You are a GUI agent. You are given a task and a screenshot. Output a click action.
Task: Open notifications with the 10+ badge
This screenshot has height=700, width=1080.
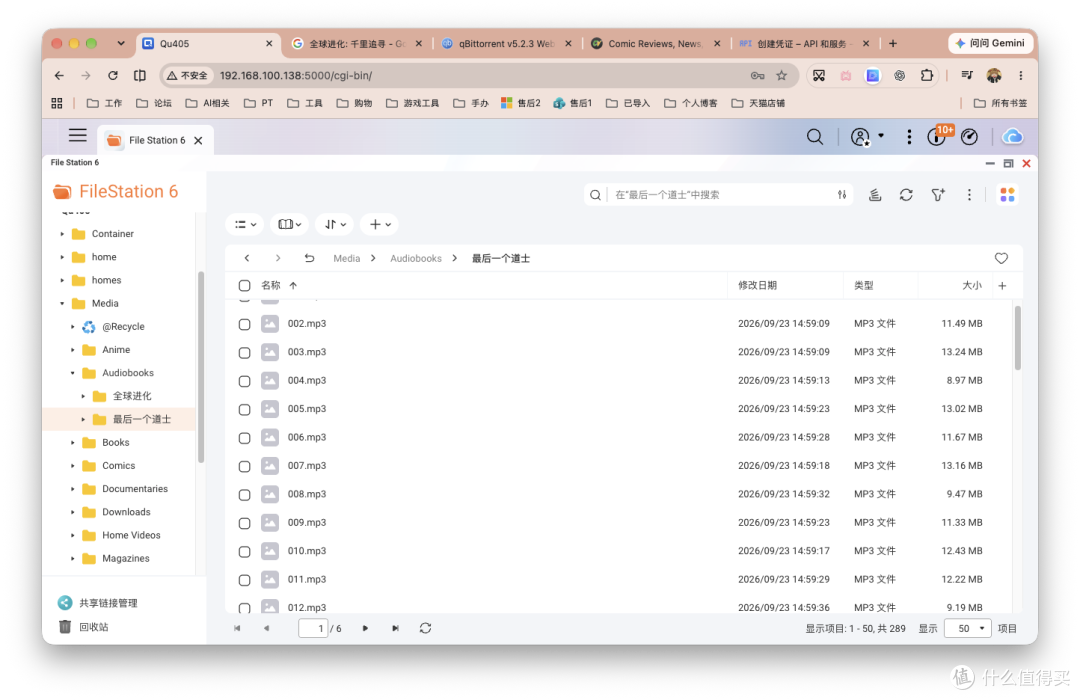coord(938,136)
